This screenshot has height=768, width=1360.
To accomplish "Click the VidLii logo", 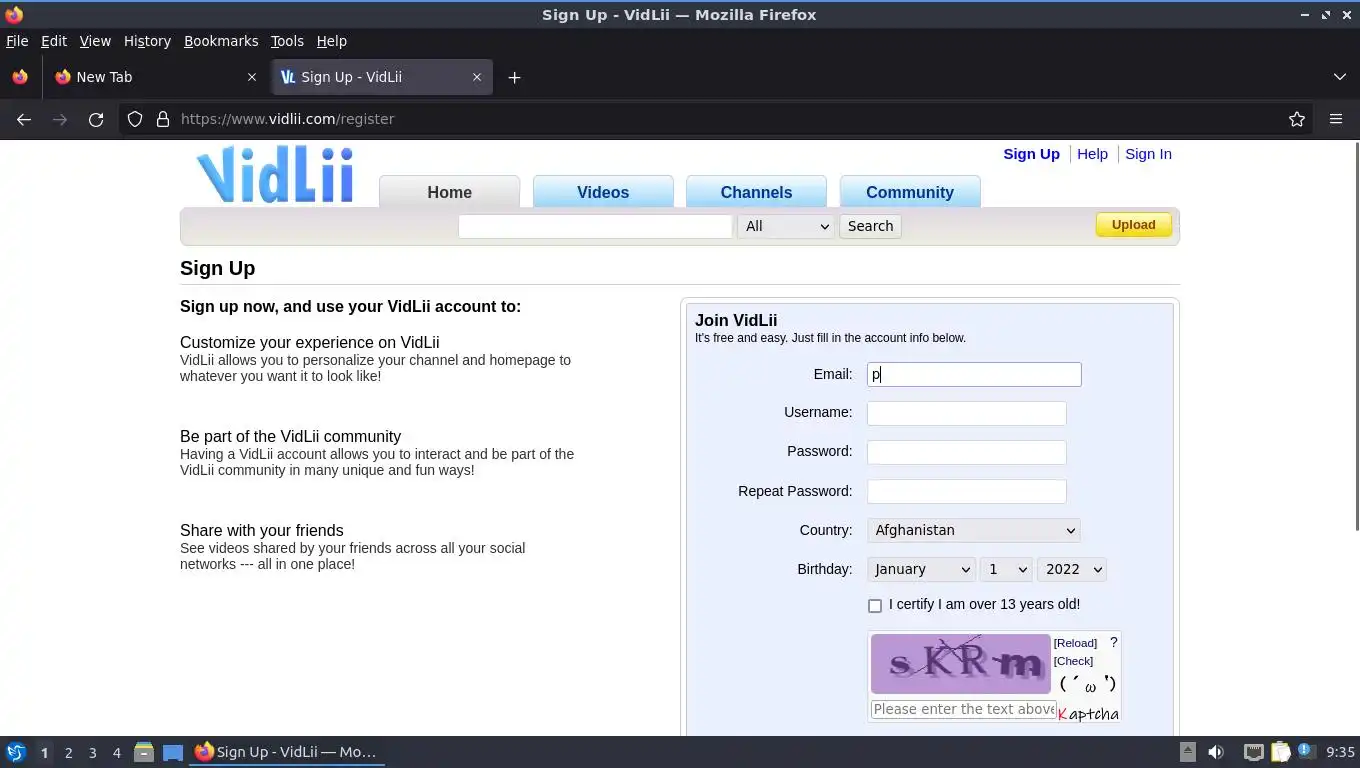I will [275, 175].
